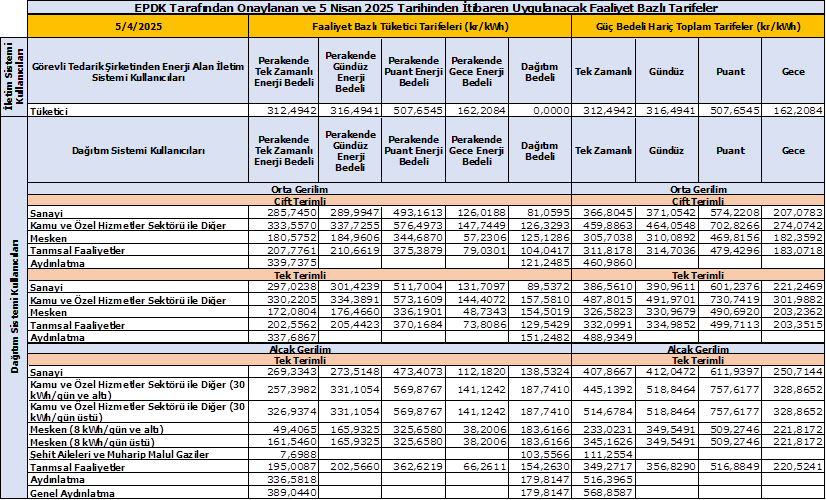Click the Faaliyet Bazlı Tüketici Tarifeleri header

coord(410,27)
